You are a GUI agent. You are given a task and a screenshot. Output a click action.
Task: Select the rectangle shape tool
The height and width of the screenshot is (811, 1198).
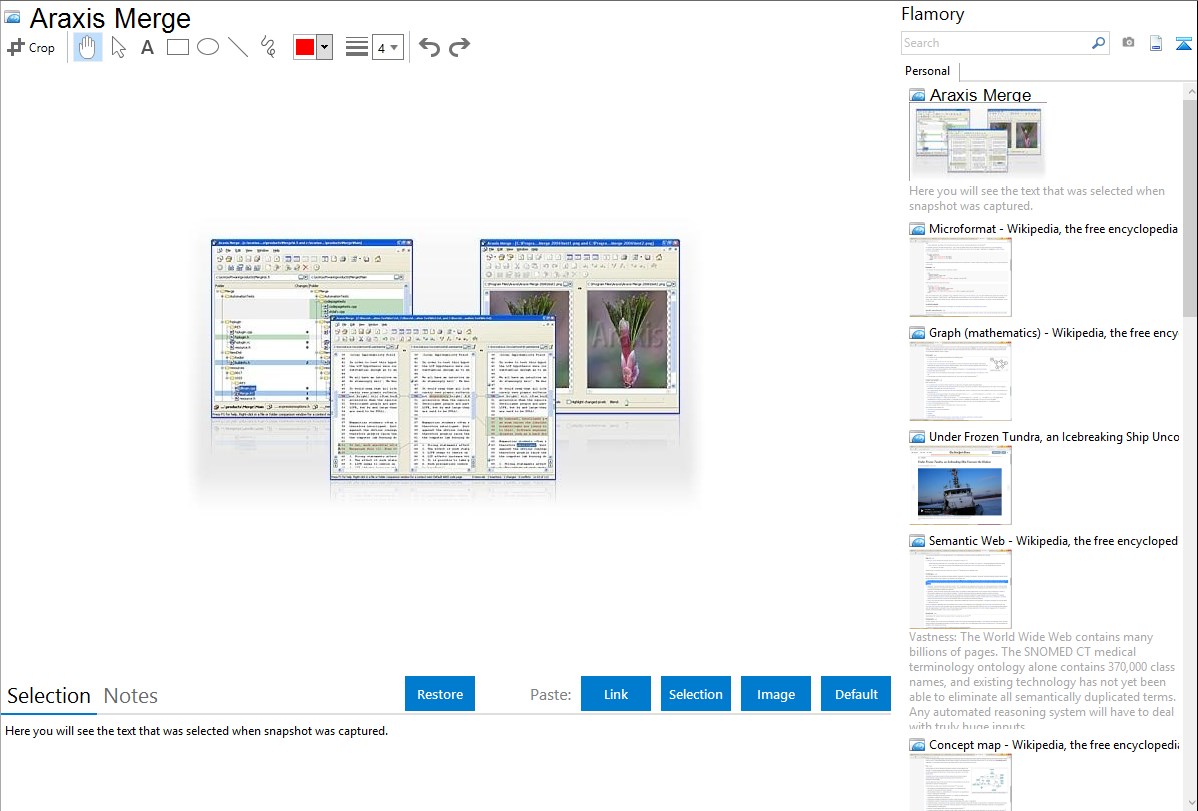177,47
